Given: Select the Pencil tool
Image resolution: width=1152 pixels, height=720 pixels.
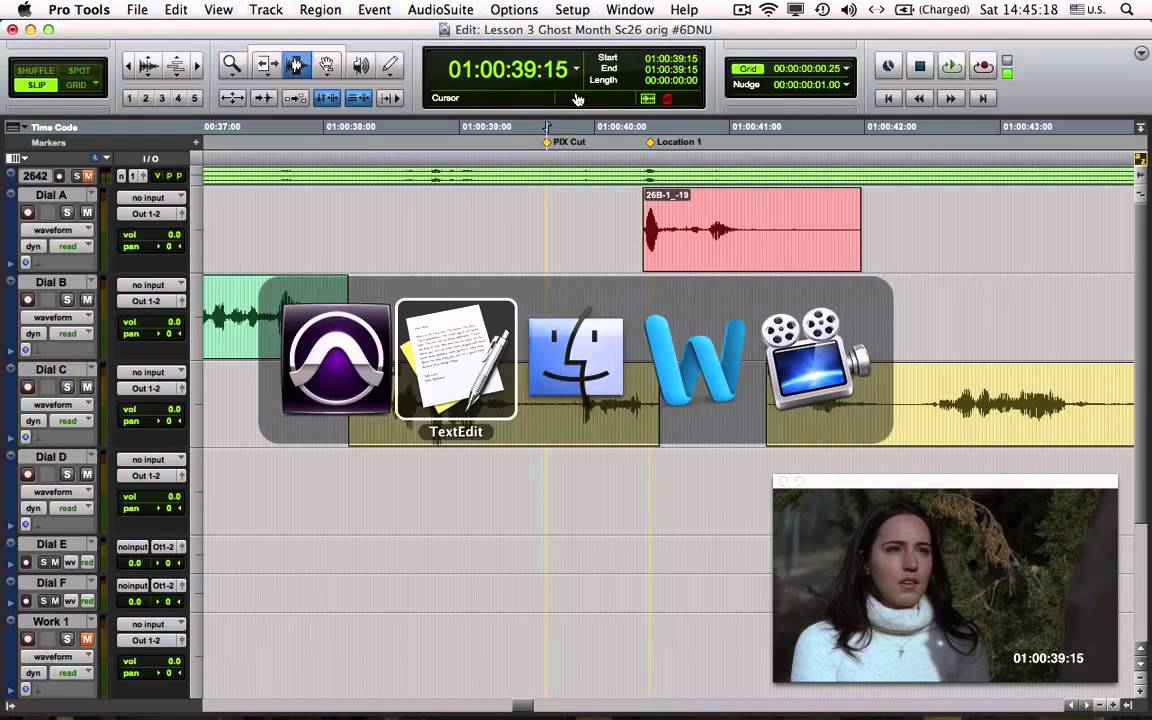Looking at the screenshot, I should pos(391,65).
